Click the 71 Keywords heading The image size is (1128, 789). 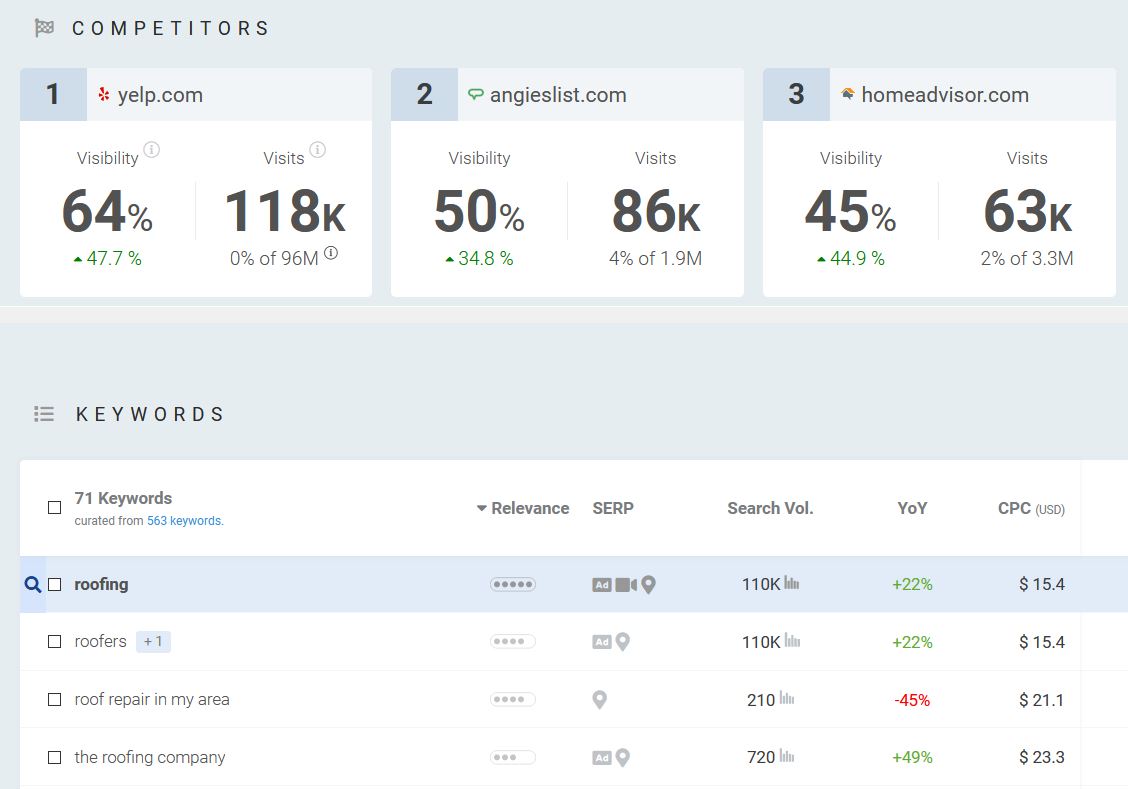click(123, 498)
